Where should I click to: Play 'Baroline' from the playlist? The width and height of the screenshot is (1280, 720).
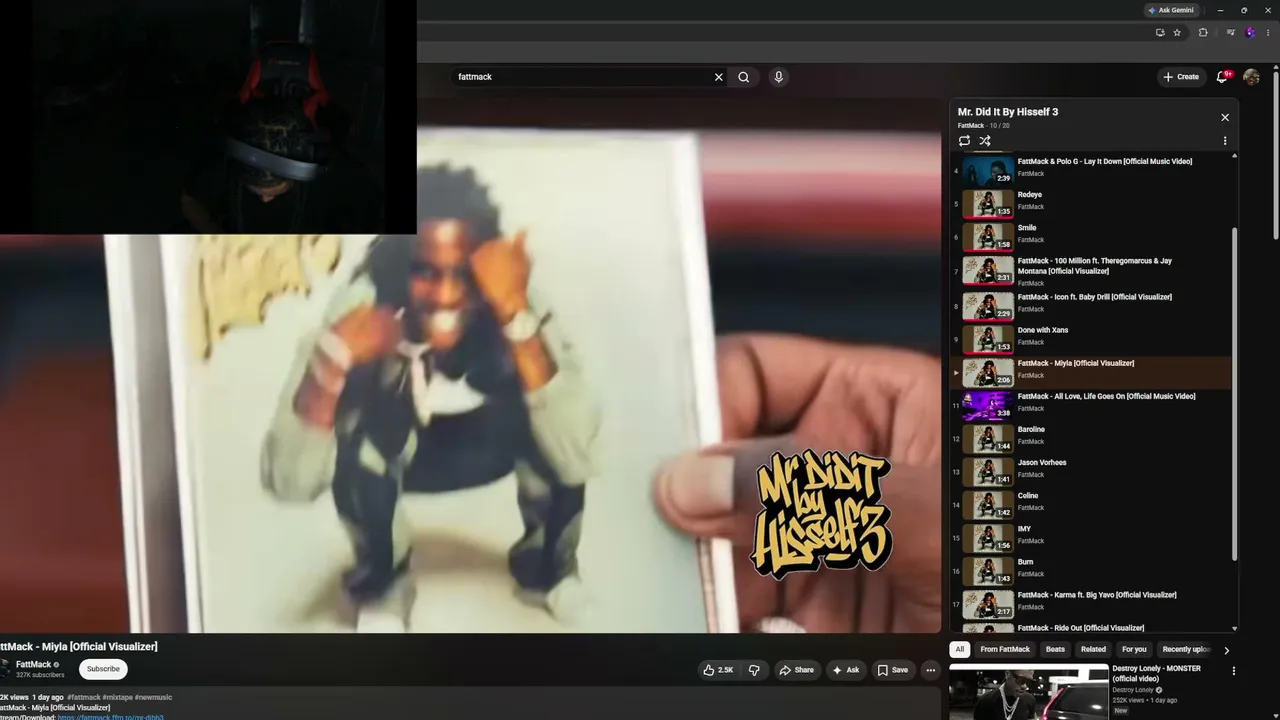click(x=1092, y=439)
